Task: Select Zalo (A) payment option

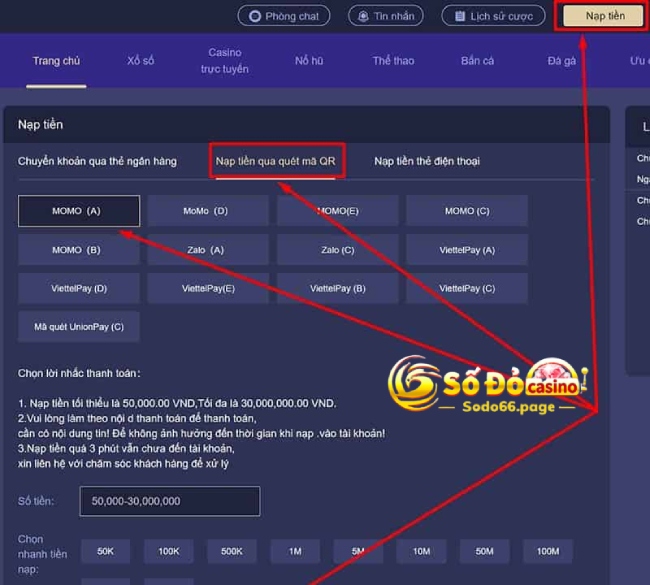Action: pyautogui.click(x=208, y=250)
